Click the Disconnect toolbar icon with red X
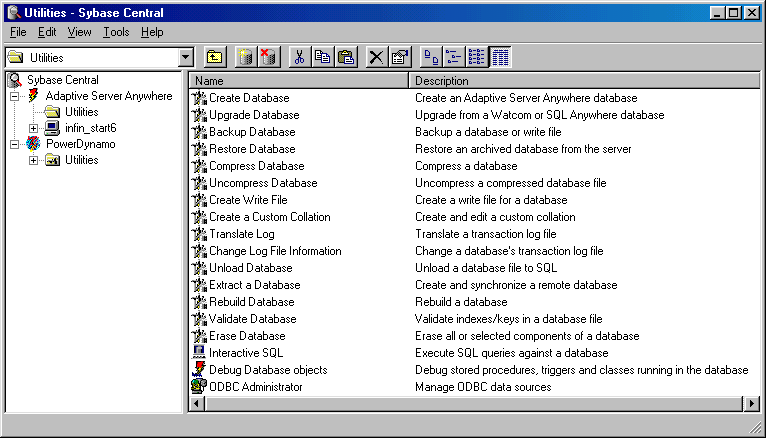766x438 pixels. [269, 57]
